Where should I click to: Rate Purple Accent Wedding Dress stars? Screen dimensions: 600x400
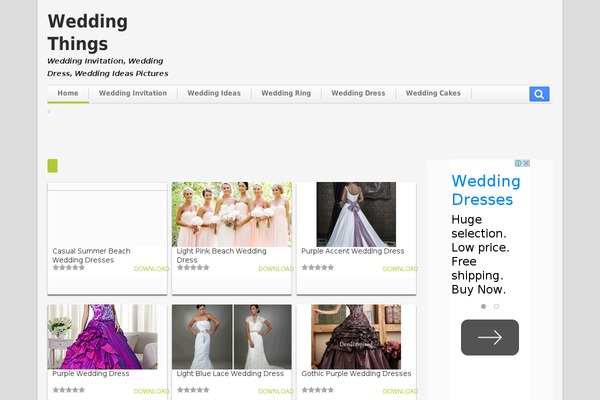pyautogui.click(x=318, y=268)
